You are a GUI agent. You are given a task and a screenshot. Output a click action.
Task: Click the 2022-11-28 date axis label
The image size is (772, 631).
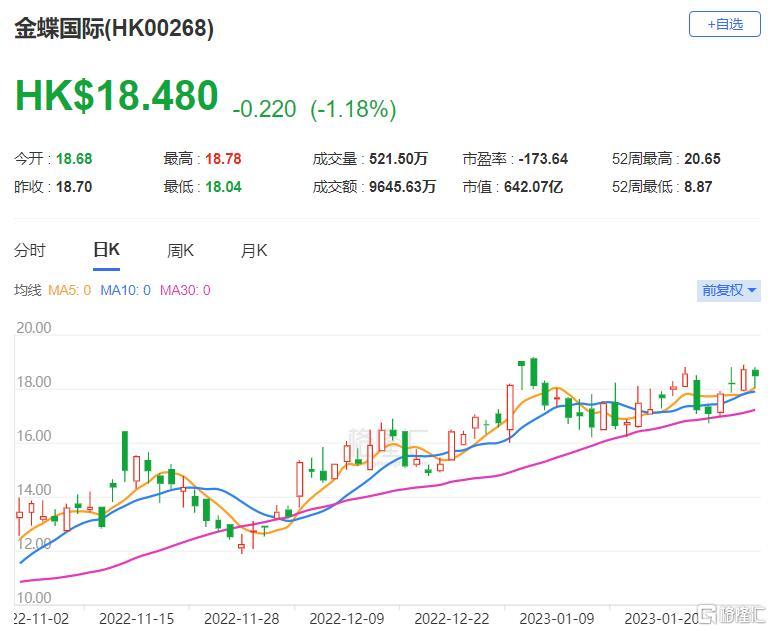pos(241,618)
